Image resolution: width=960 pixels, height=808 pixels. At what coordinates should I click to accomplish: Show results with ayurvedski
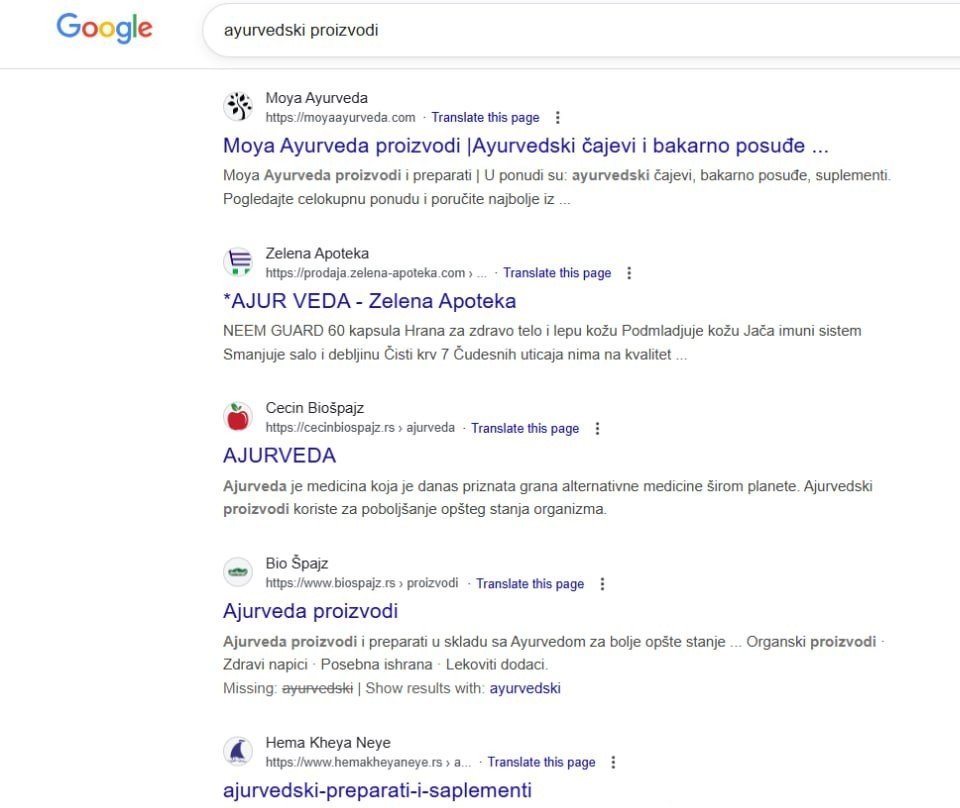pyautogui.click(x=525, y=688)
